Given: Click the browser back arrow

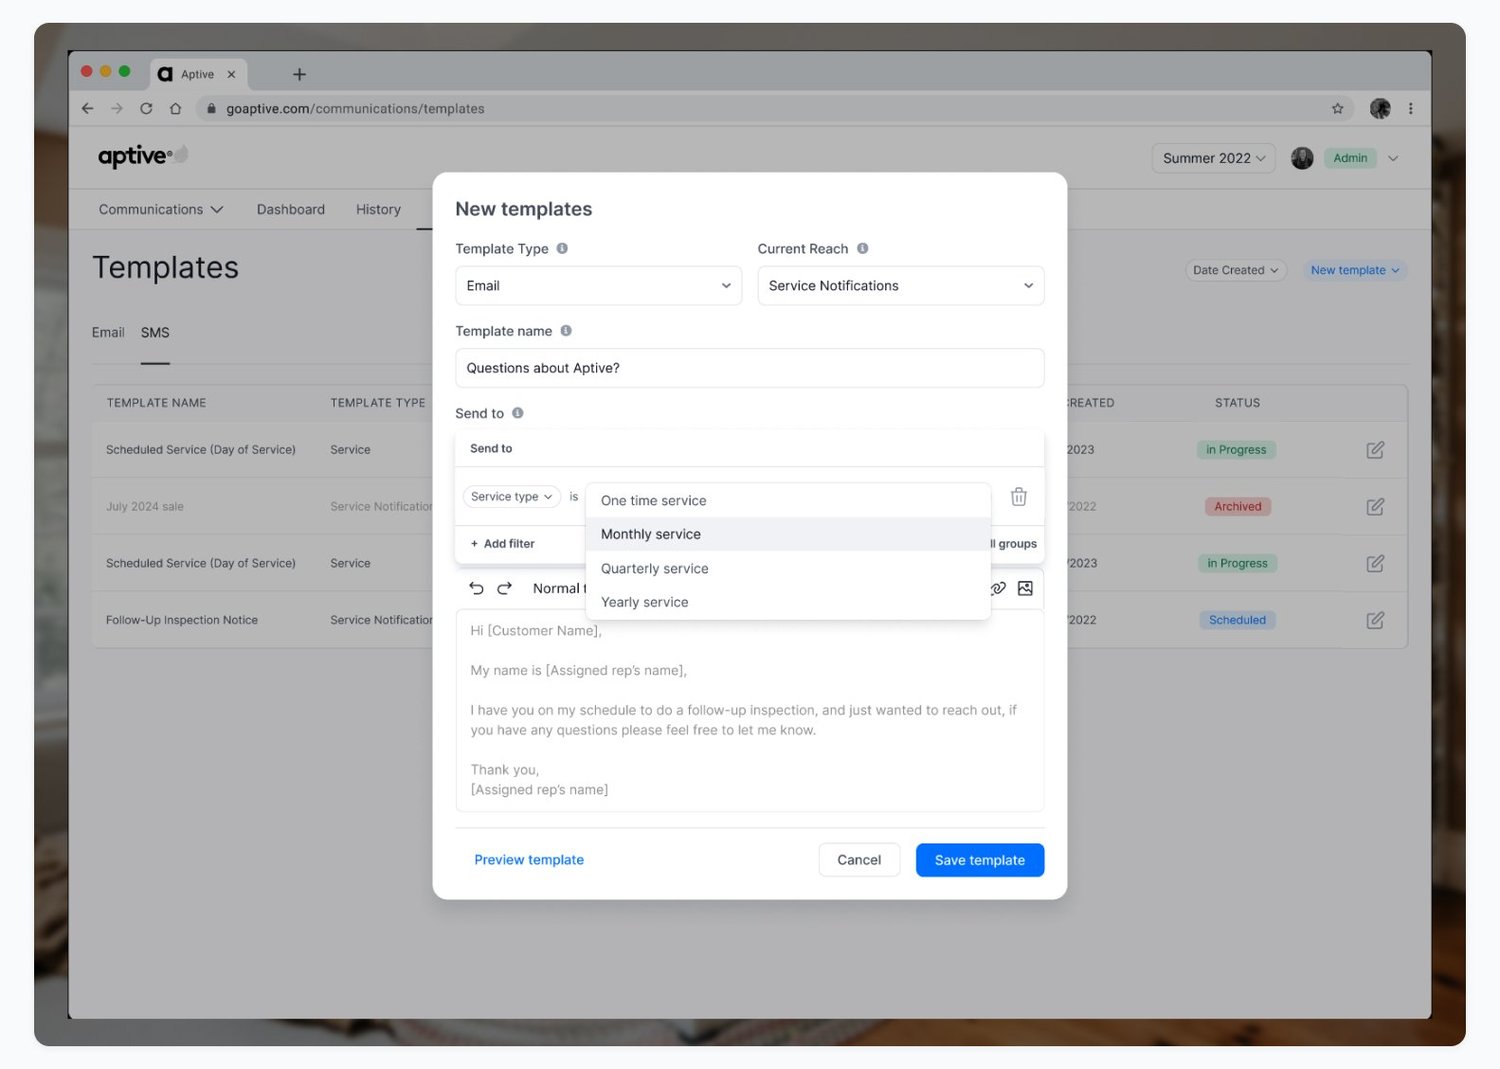Looking at the screenshot, I should pos(87,108).
